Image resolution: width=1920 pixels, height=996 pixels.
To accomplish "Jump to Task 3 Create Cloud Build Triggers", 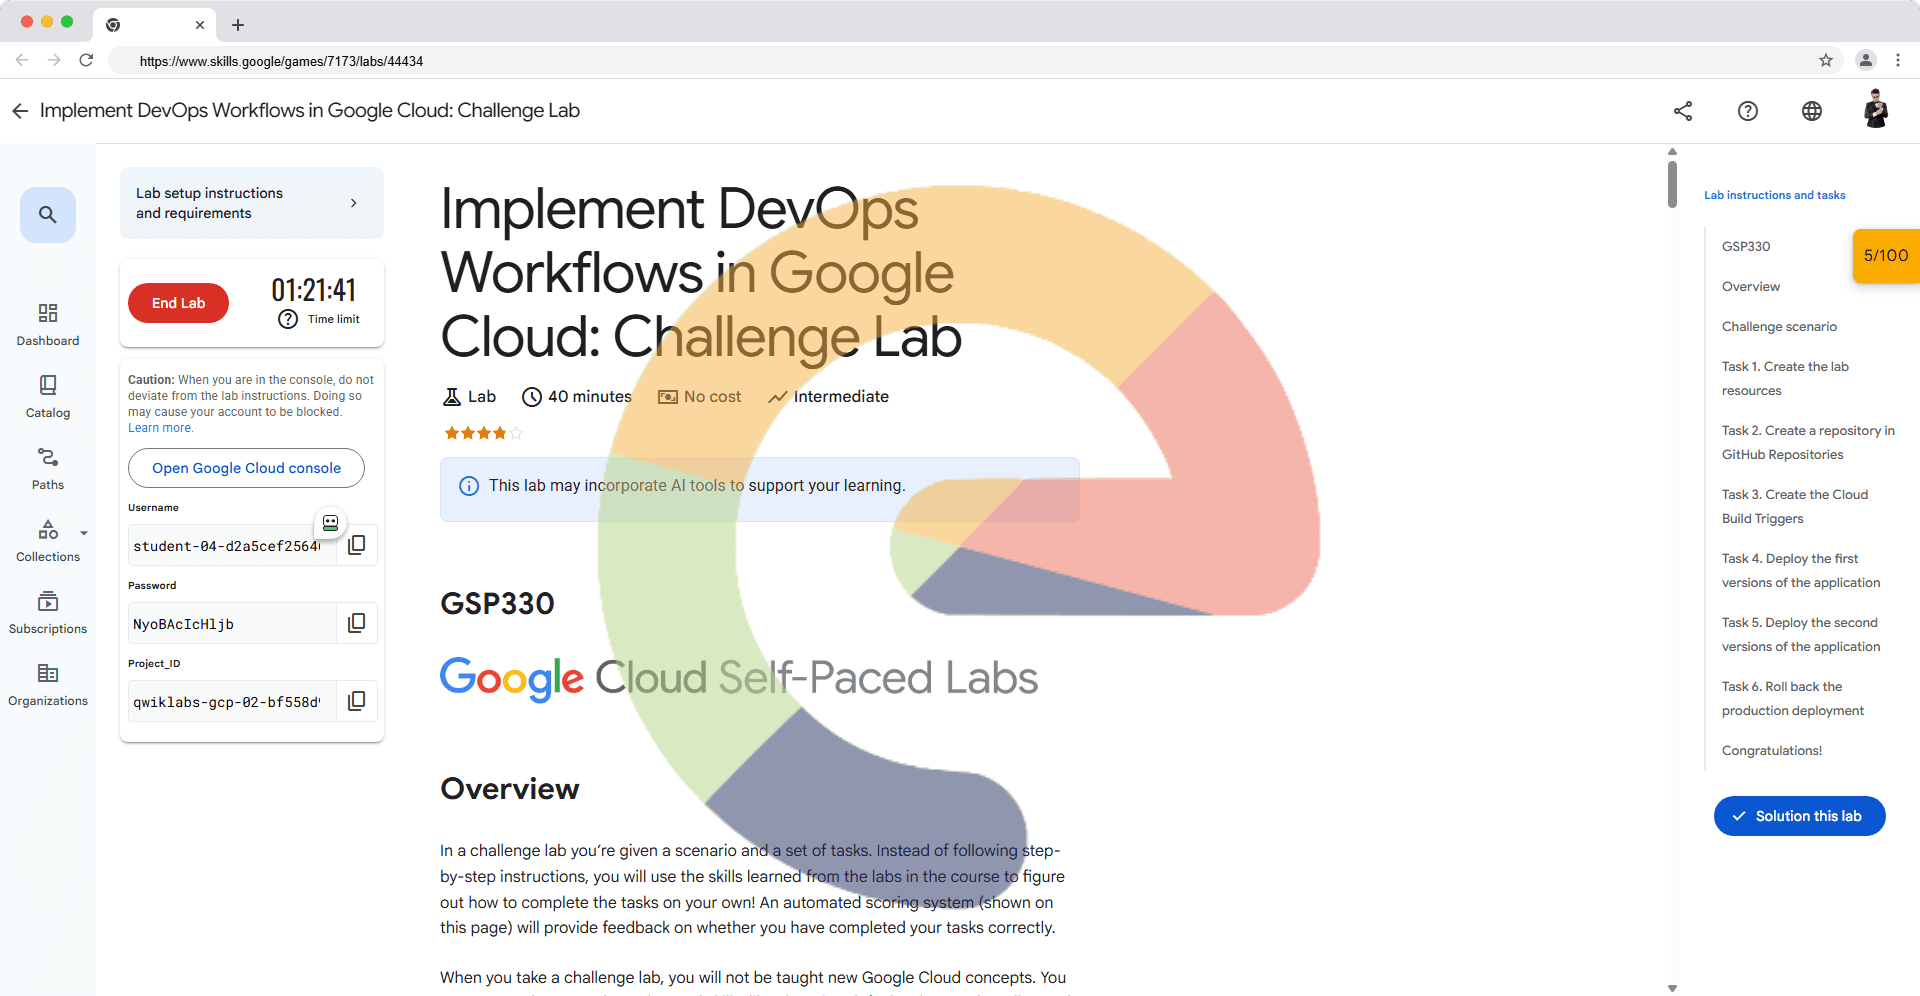I will tap(1795, 506).
